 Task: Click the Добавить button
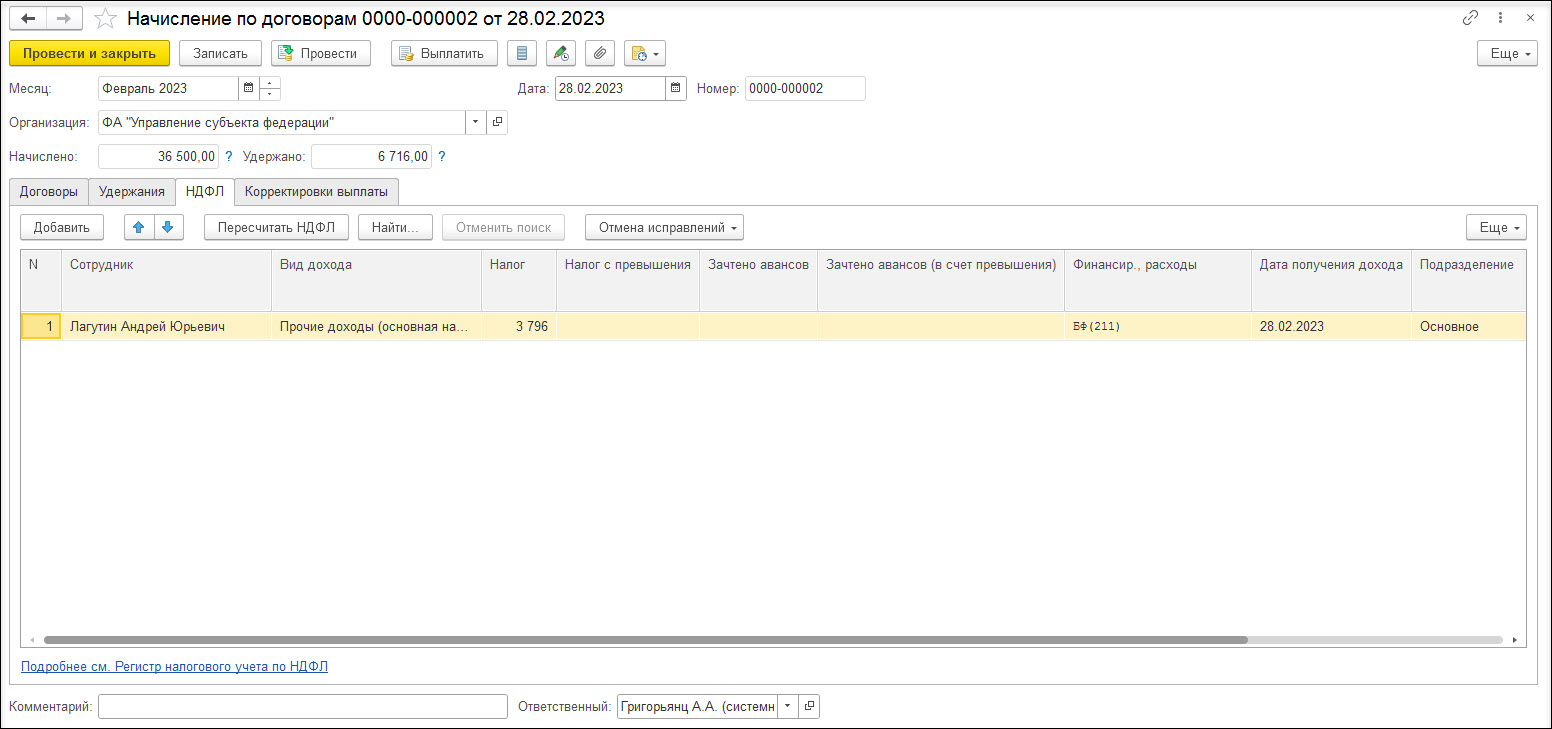62,227
